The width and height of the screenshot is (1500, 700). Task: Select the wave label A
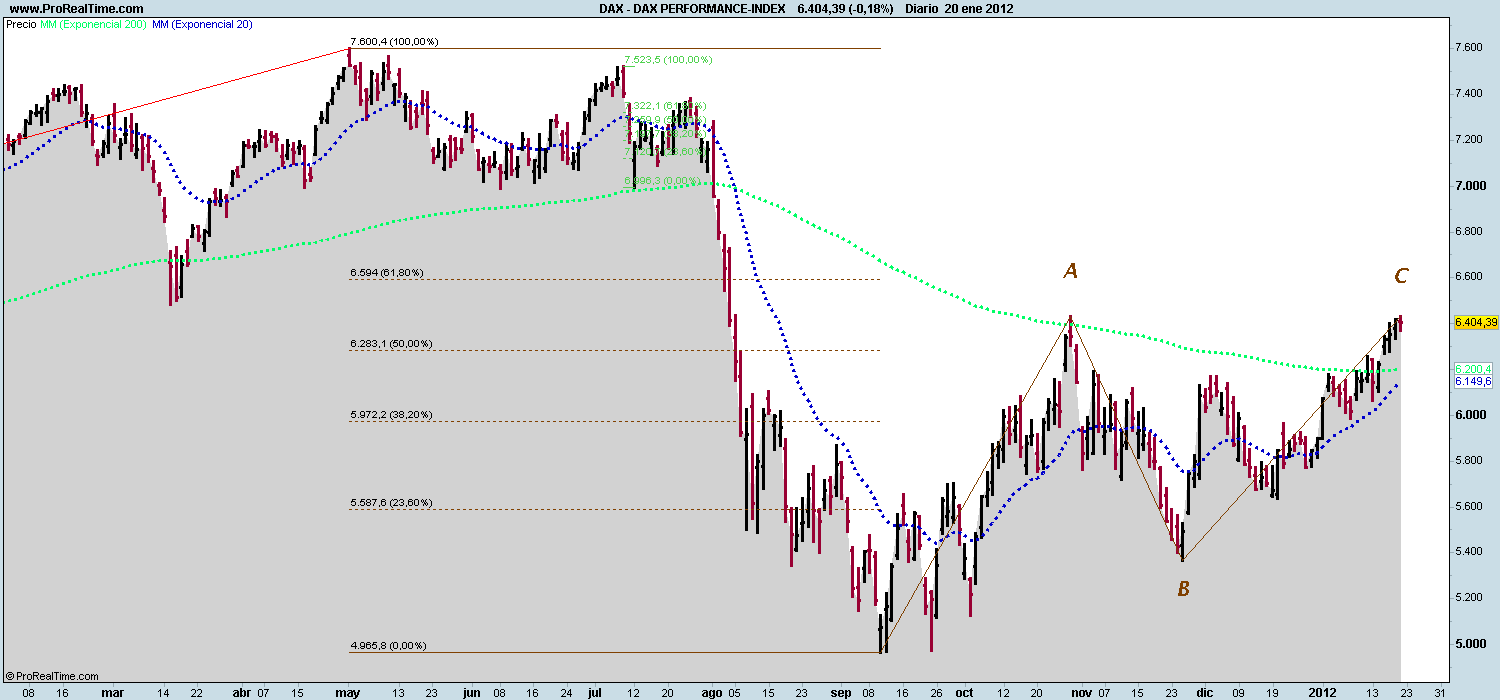tap(1070, 270)
